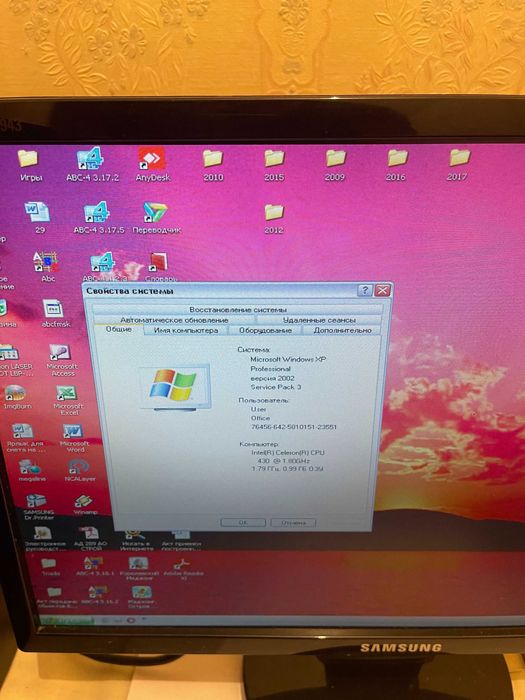Select the Winamp desktop icon
This screenshot has height=700, width=525.
84,504
